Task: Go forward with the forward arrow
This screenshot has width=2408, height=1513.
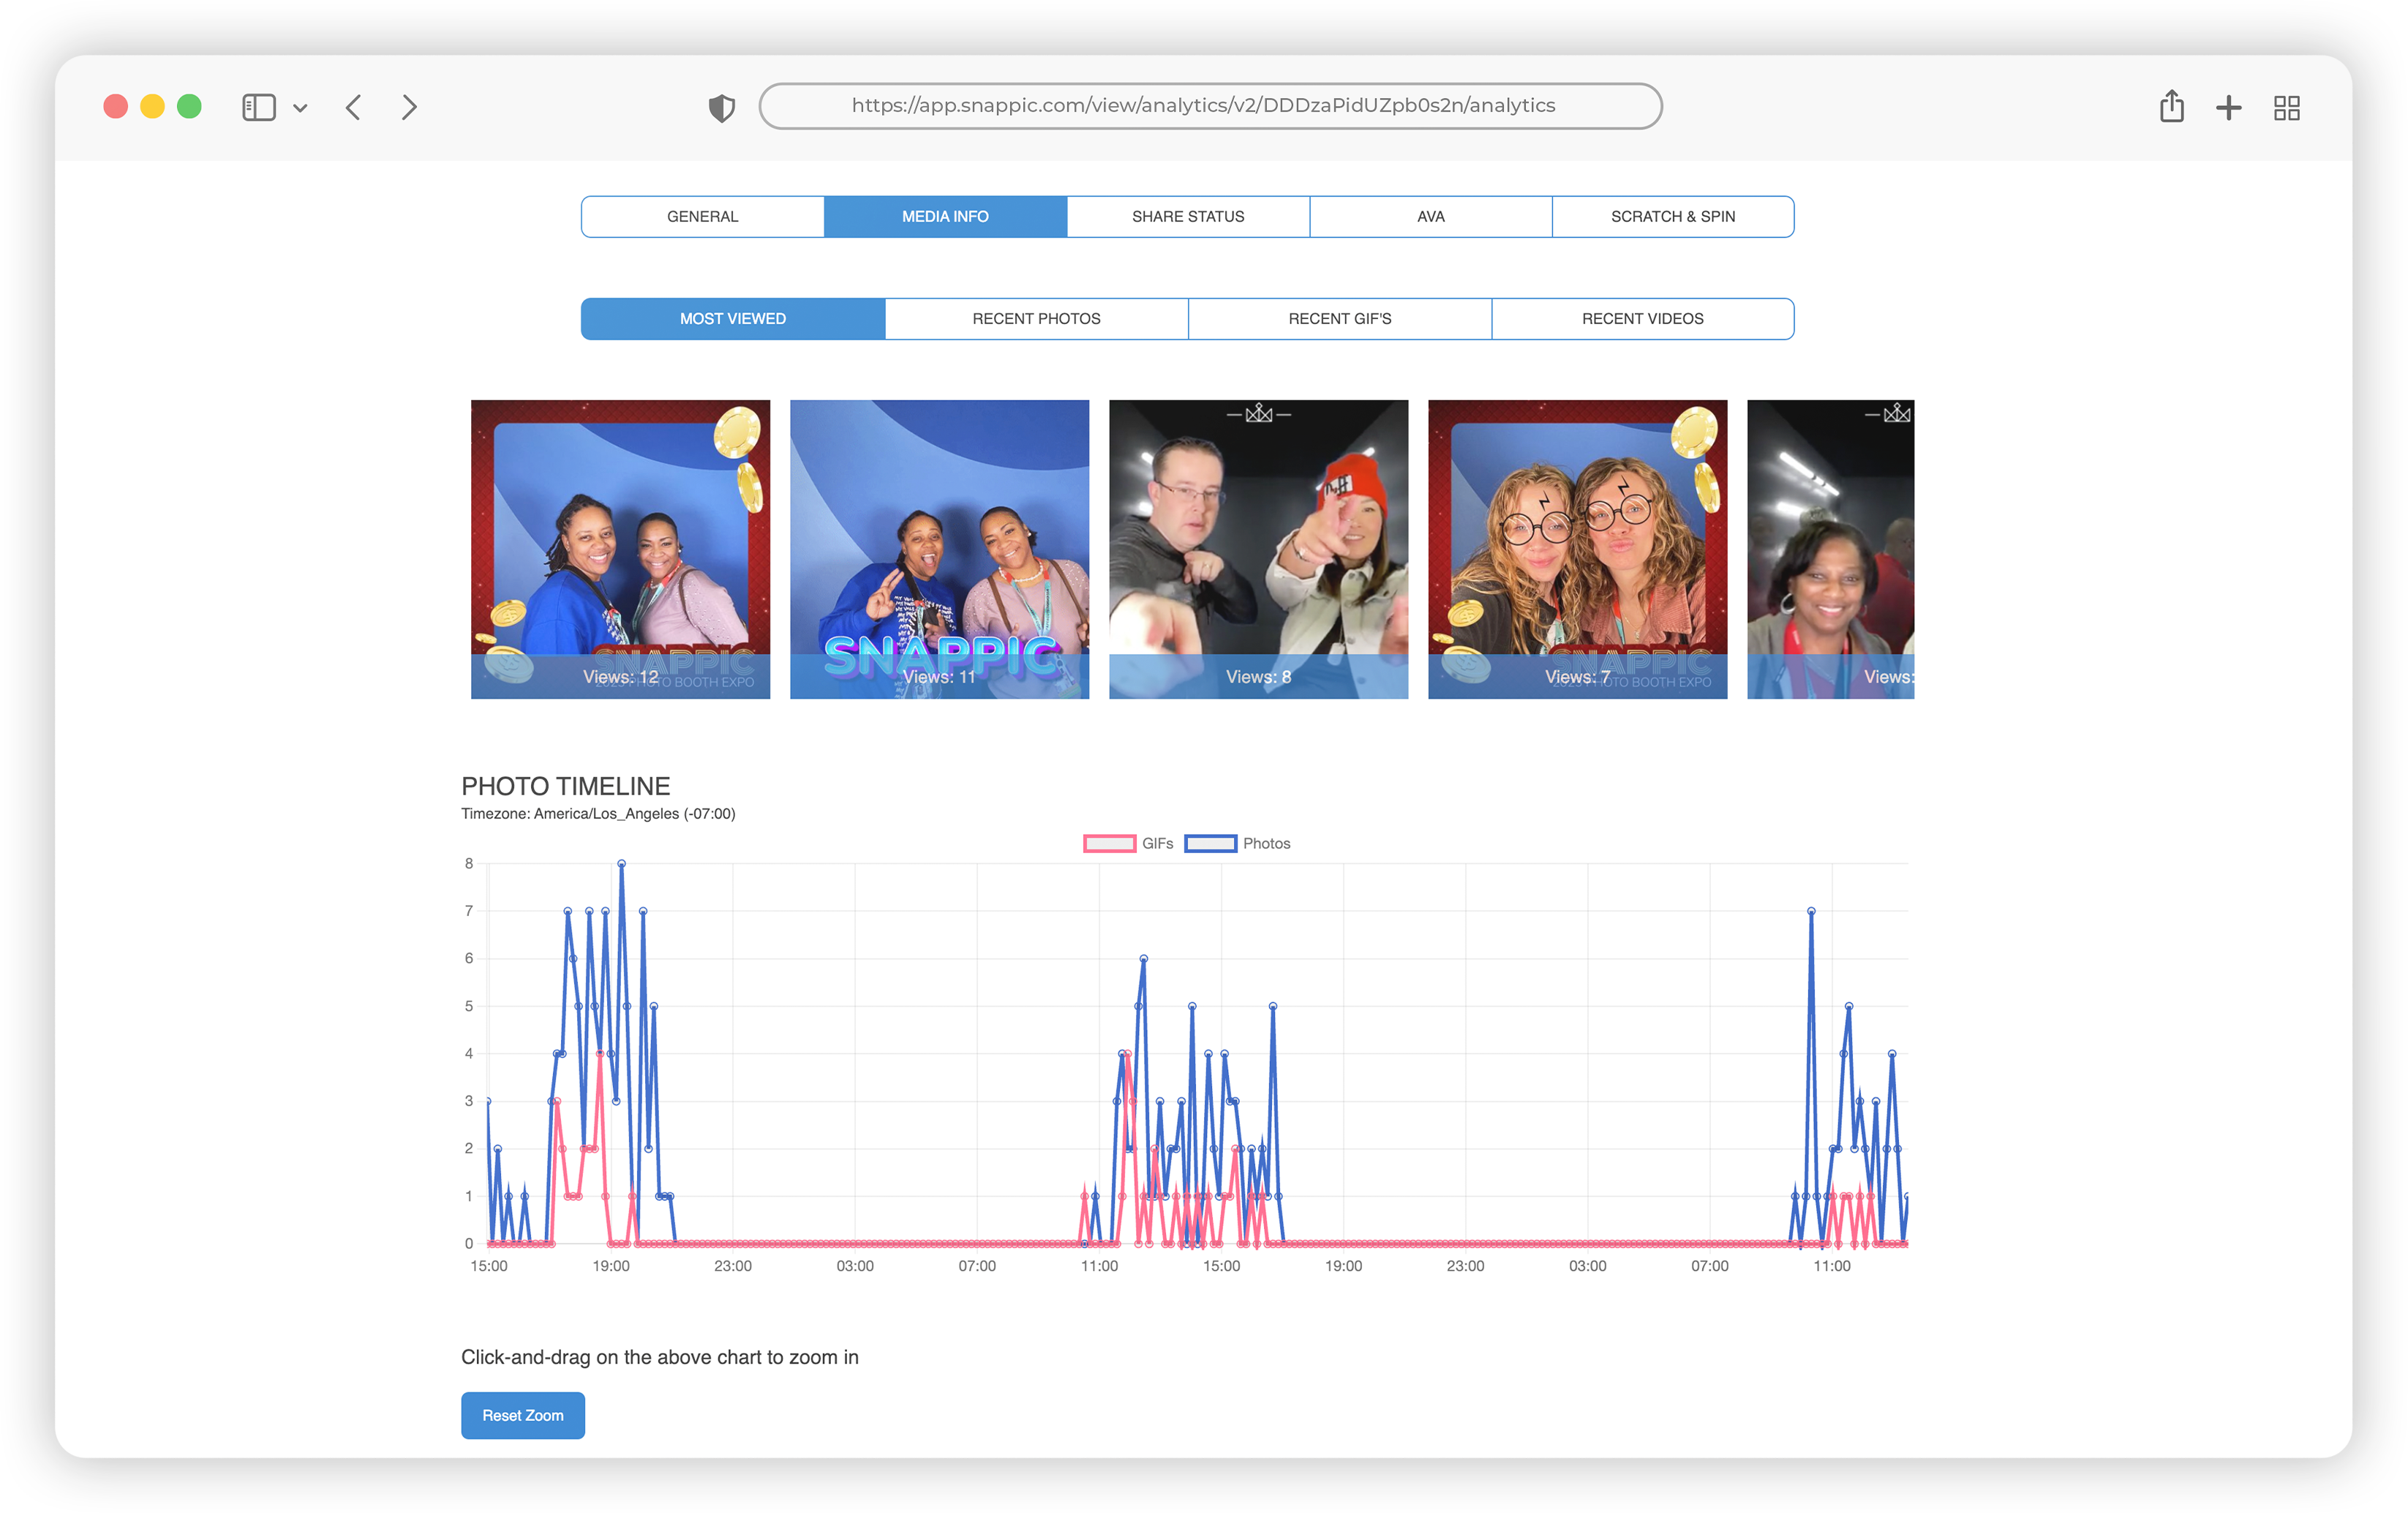Action: 409,107
